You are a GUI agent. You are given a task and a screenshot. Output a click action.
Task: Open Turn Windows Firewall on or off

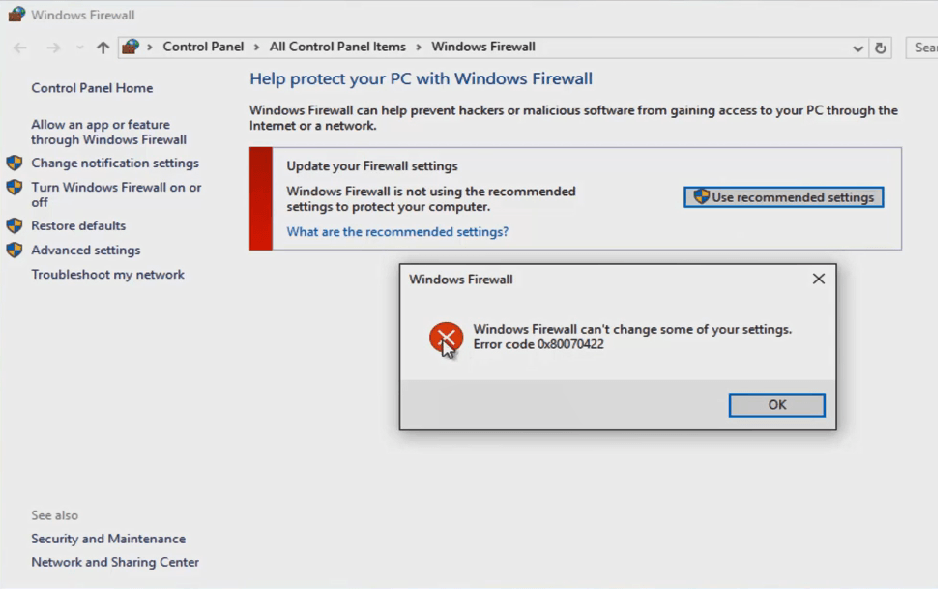(116, 195)
